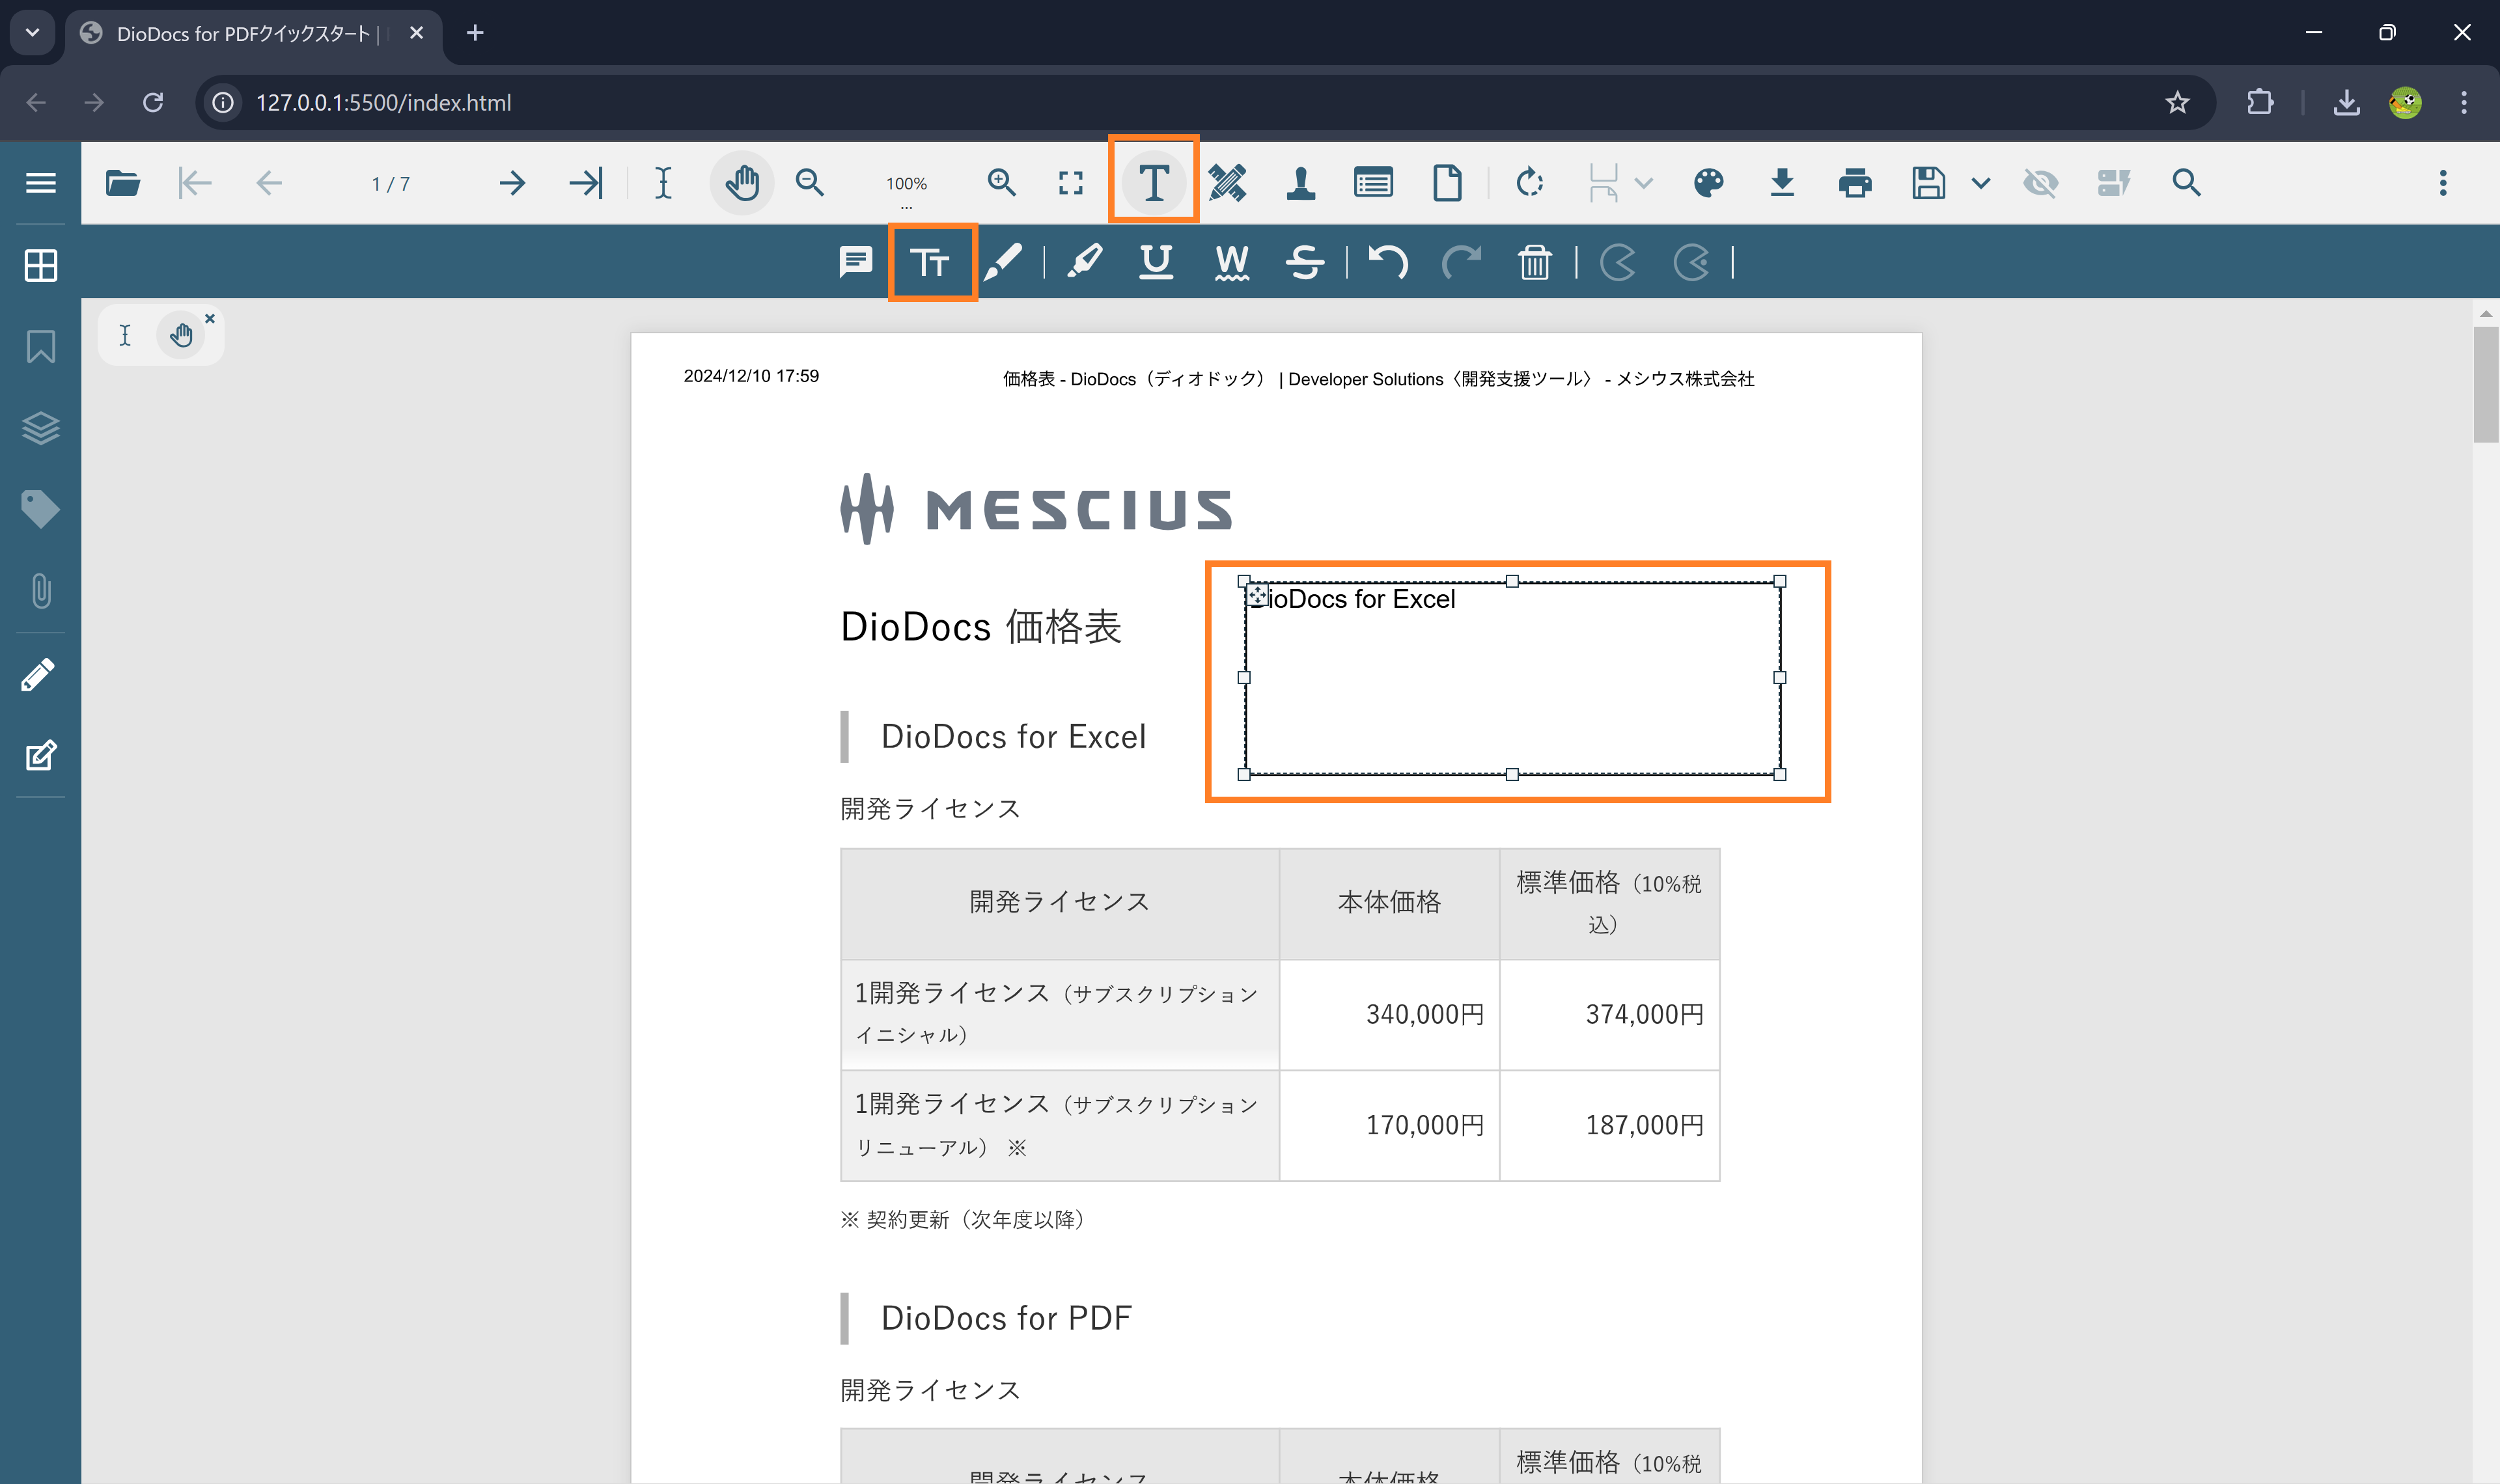The width and height of the screenshot is (2500, 1484).
Task: Toggle the sidebar with hamburger menu
Action: [40, 183]
